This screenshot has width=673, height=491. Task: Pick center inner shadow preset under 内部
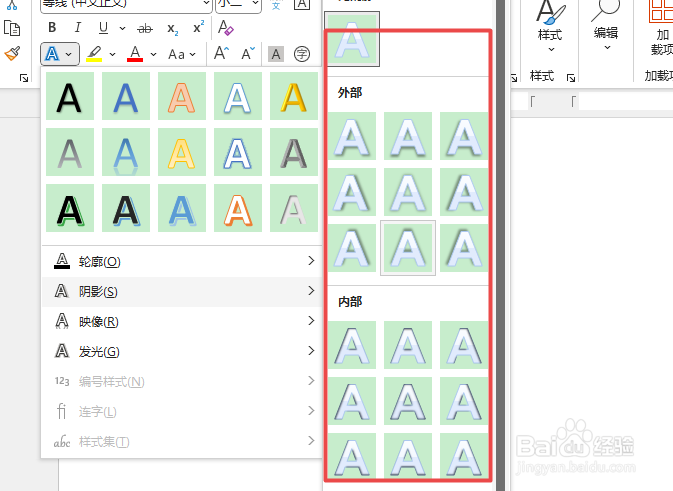pyautogui.click(x=408, y=401)
